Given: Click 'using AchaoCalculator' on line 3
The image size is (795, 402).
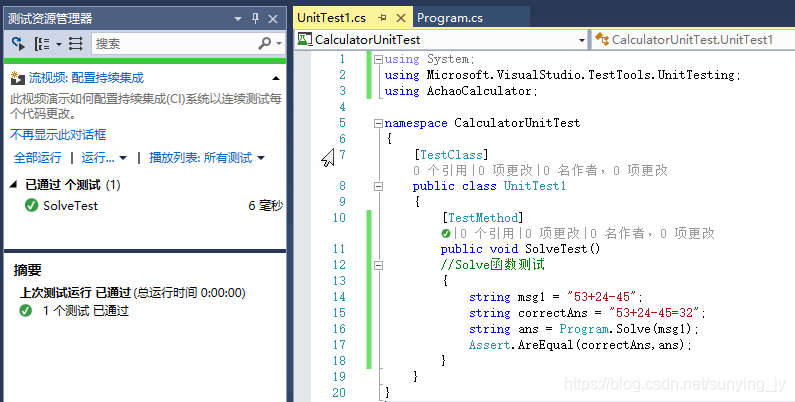Looking at the screenshot, I should (458, 91).
